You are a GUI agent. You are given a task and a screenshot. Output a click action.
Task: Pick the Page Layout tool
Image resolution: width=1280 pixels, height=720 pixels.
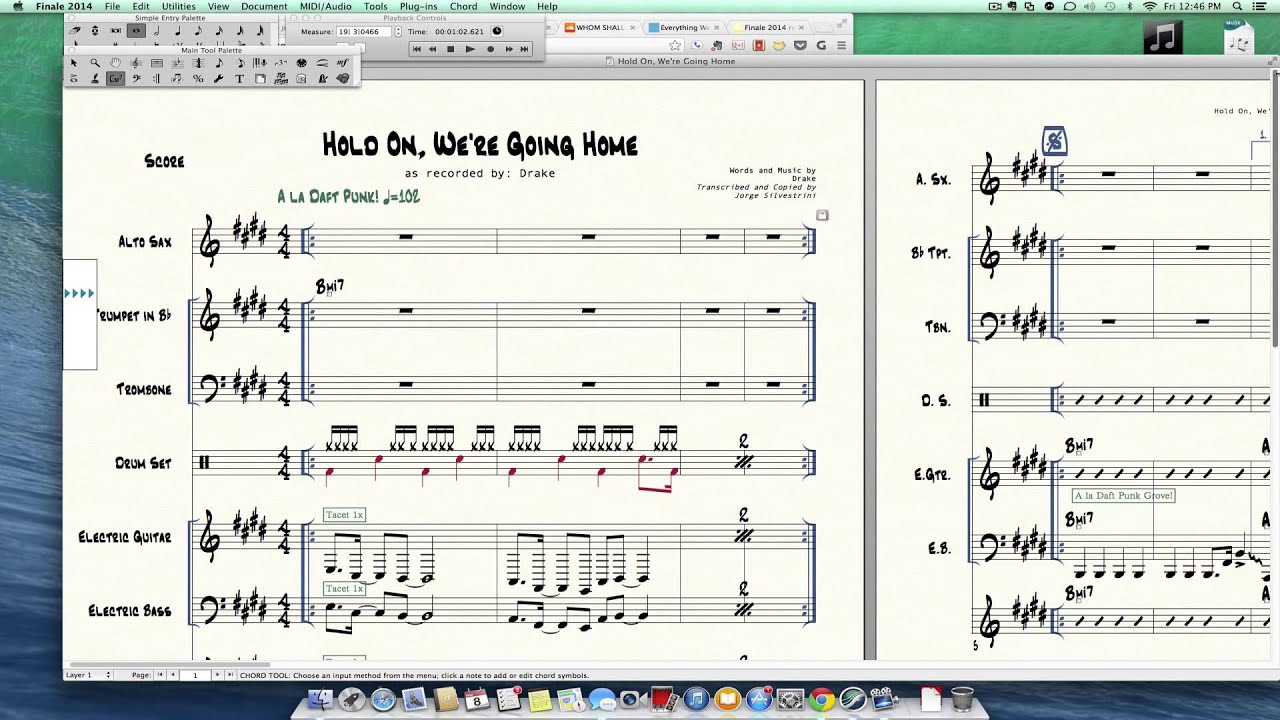[260, 79]
